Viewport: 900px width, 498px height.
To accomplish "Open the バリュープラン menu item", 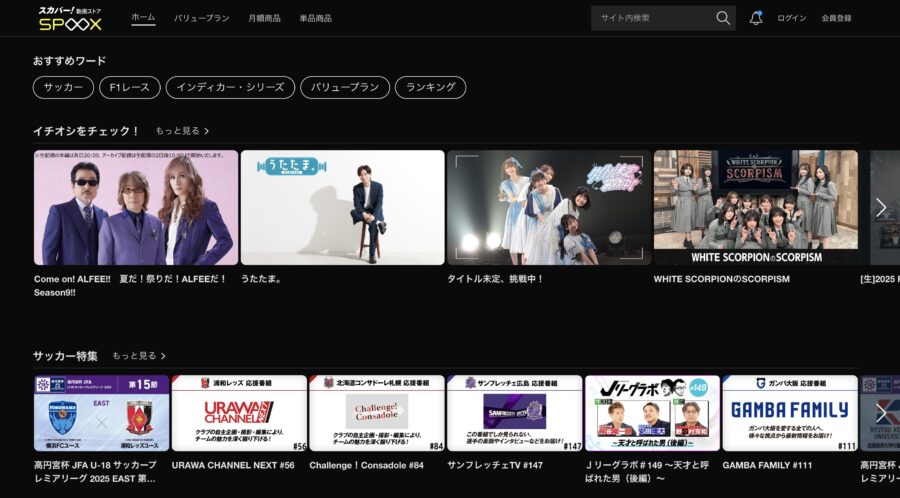I will click(x=201, y=18).
